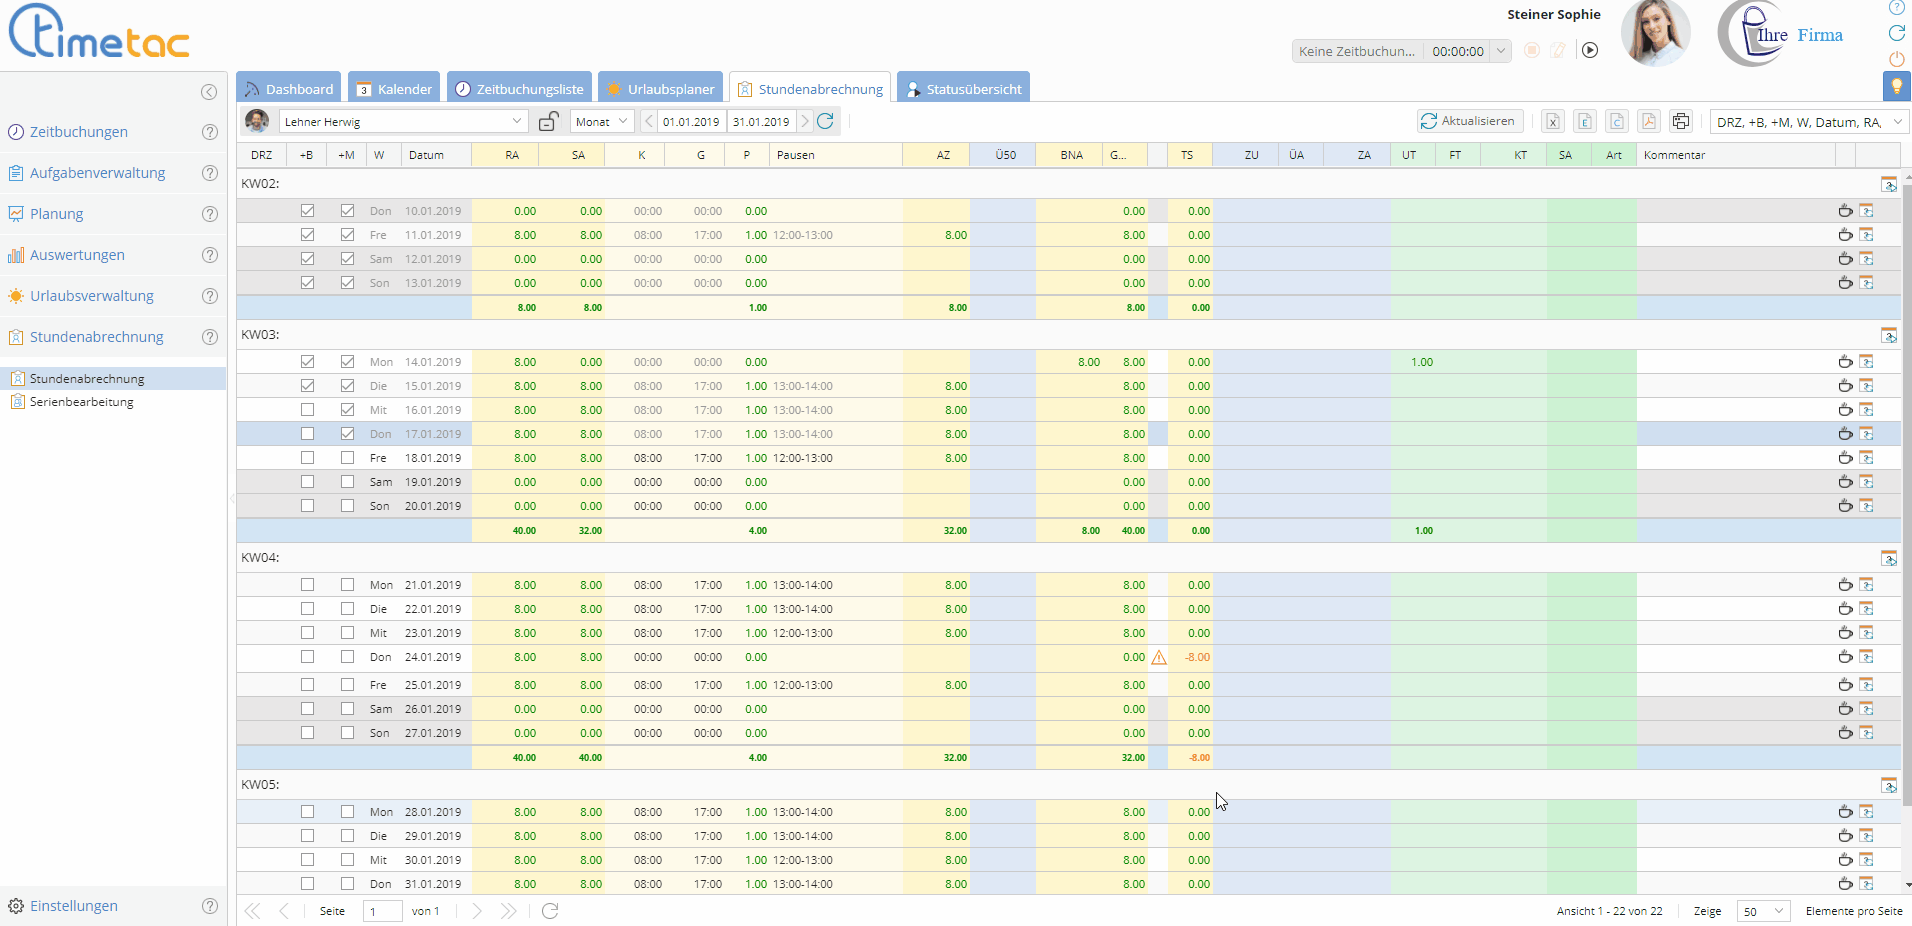Start the time tracking play button
The width and height of the screenshot is (1912, 926).
[x=1590, y=50]
